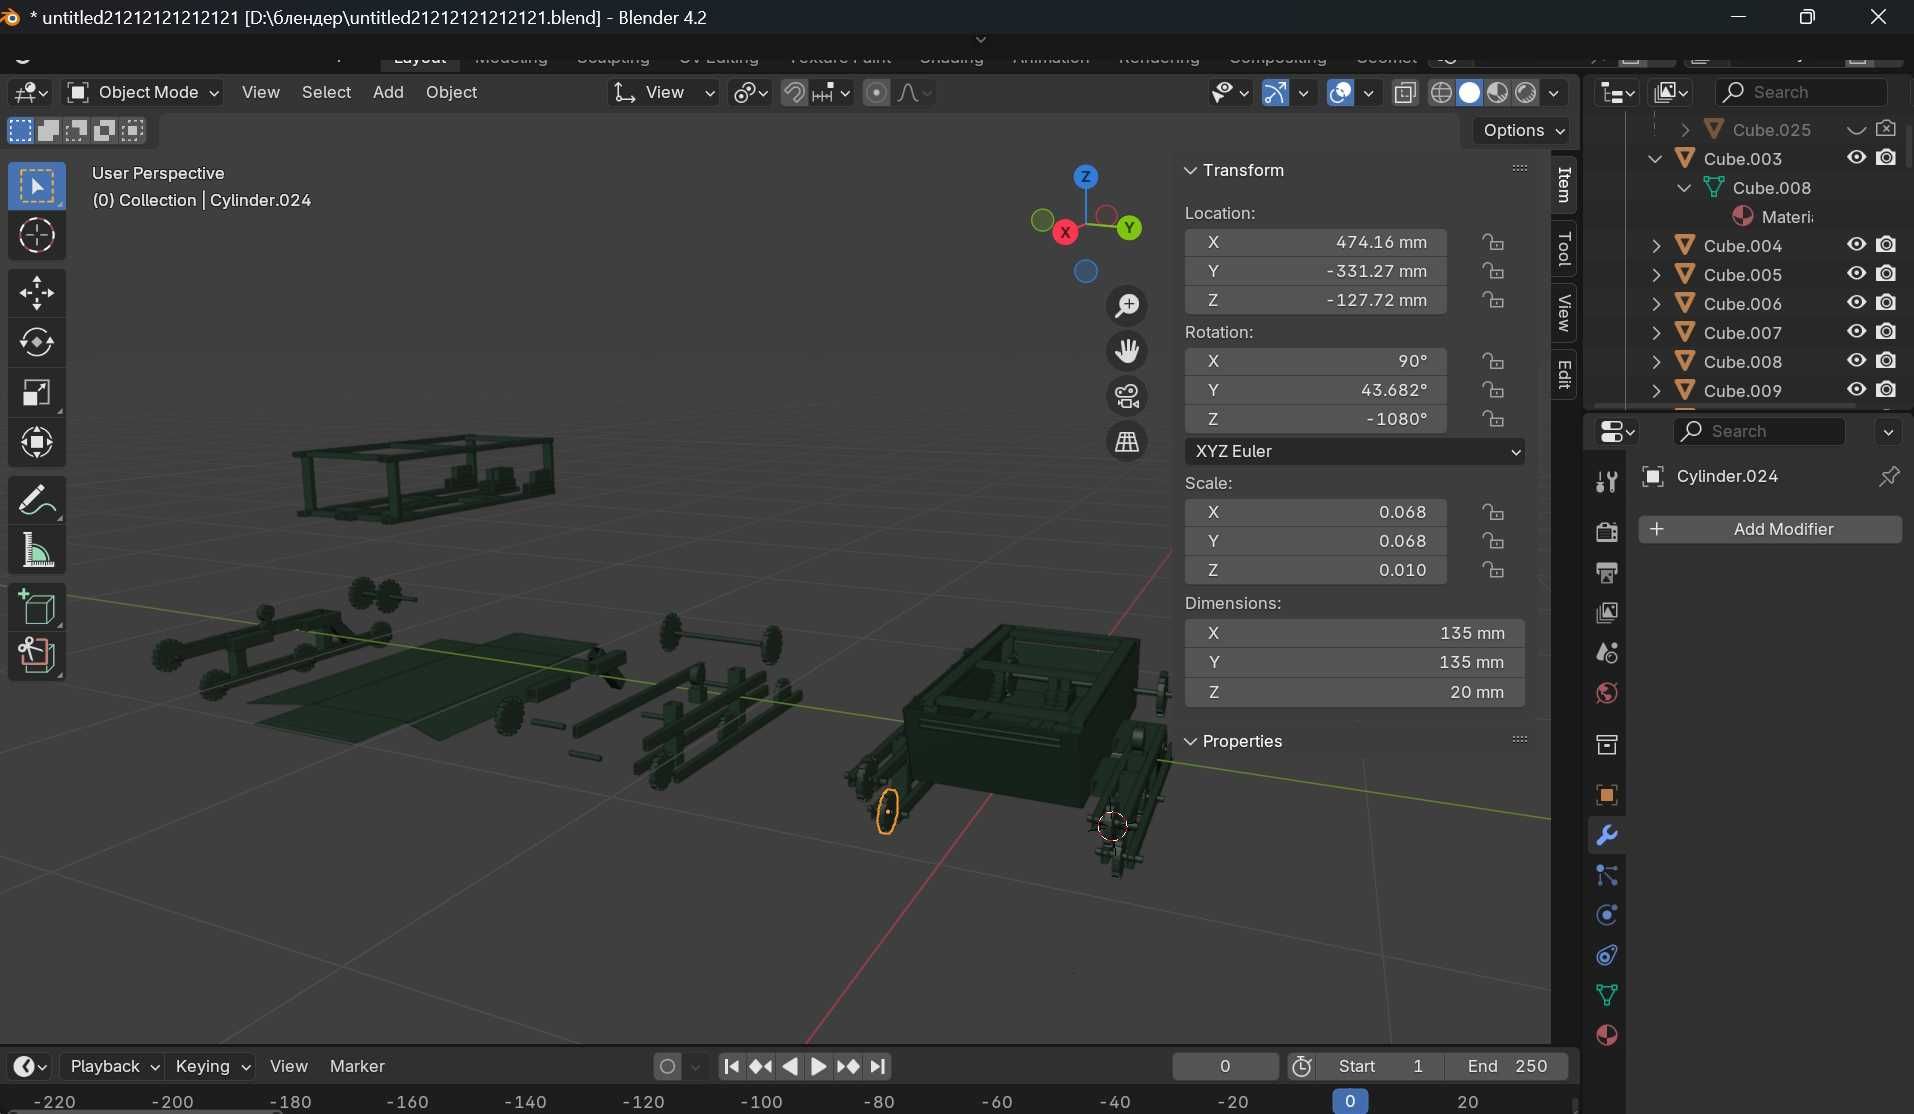Toggle the camera view icon

(1127, 396)
